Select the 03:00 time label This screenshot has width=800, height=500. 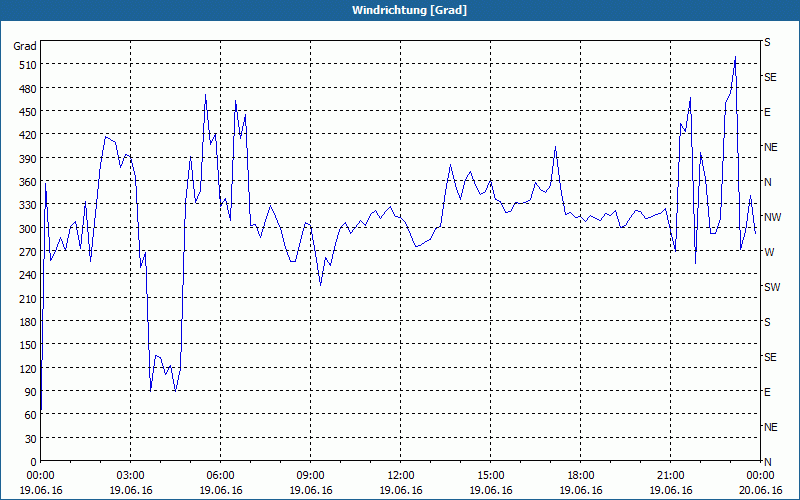point(131,476)
